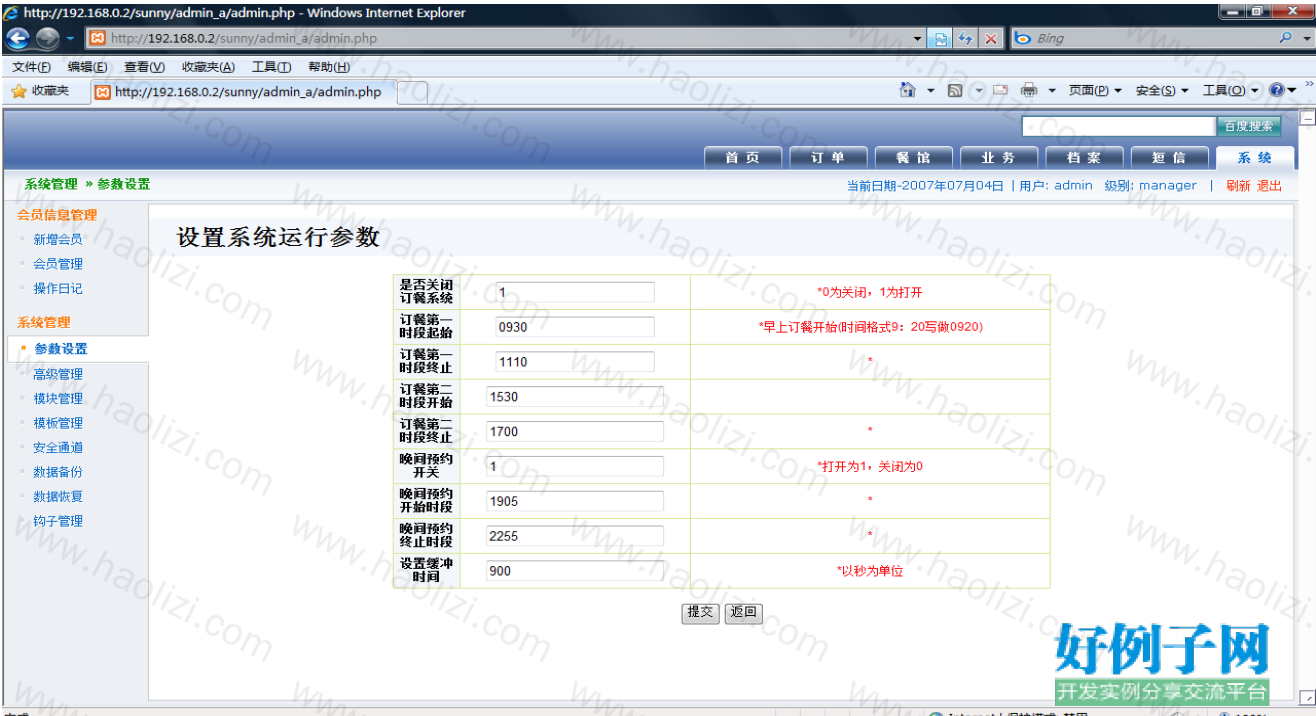Open 数据恢复 in the sidebar
The width and height of the screenshot is (1316, 716).
(58, 496)
